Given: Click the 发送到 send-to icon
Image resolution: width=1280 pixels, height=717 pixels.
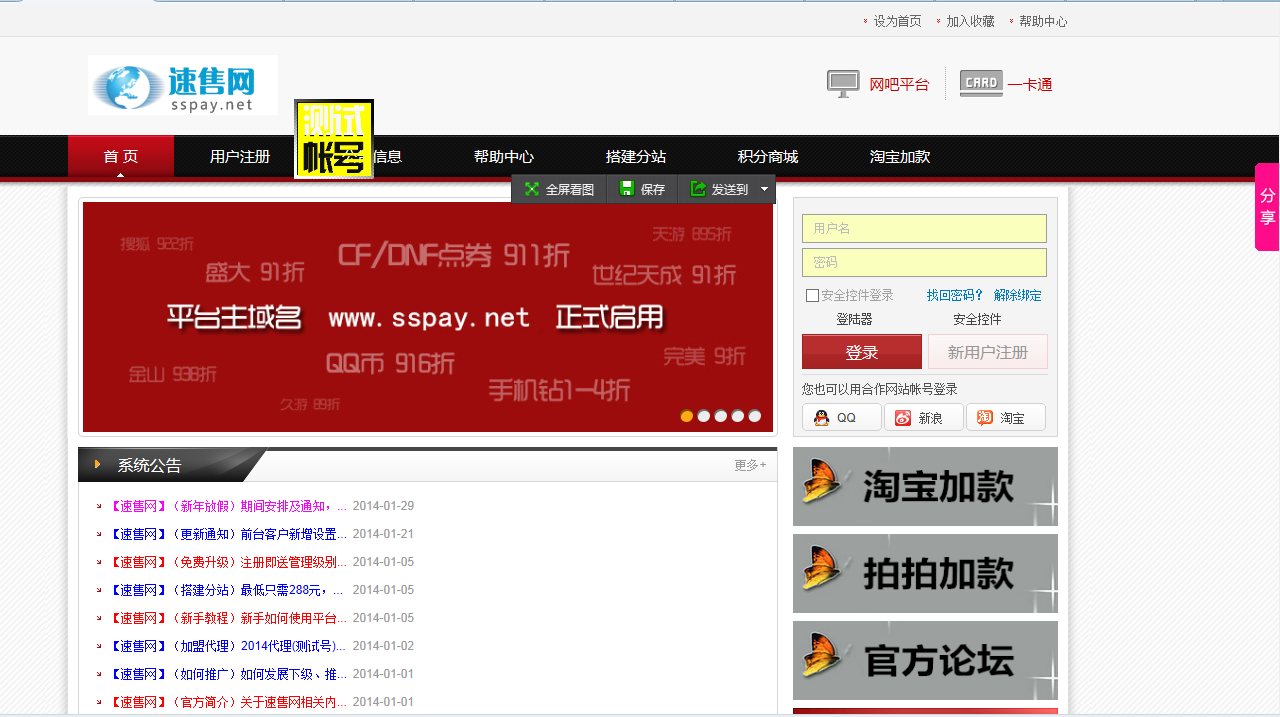Looking at the screenshot, I should pyautogui.click(x=697, y=189).
